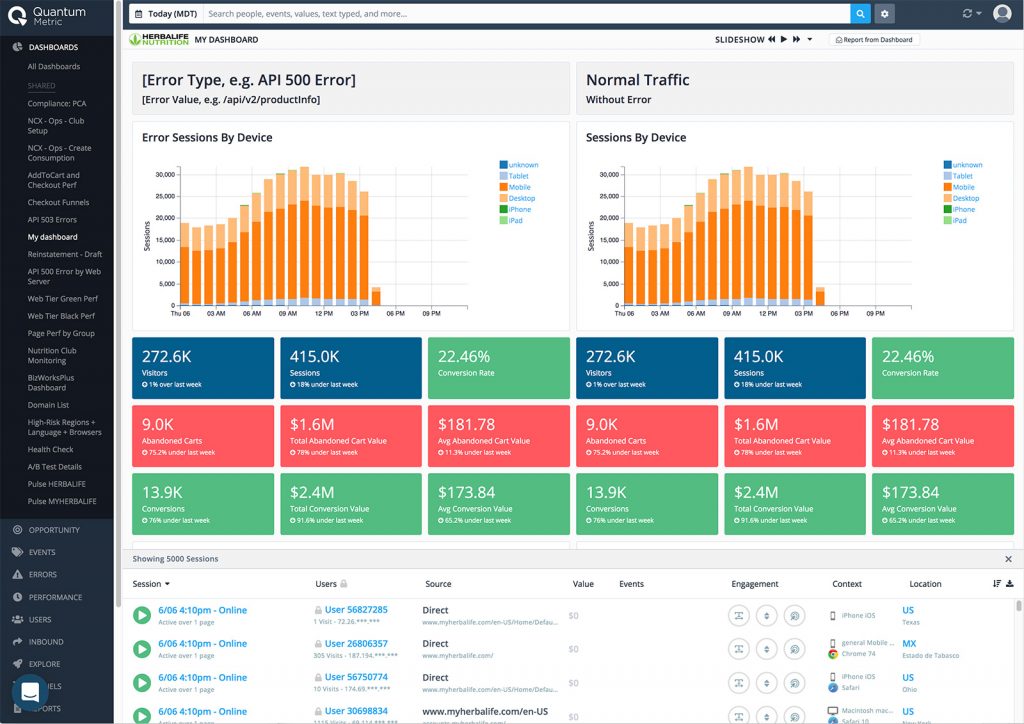Click scroll engagement icon in User 56827285 row
Screen dimensions: 1024x724
(x=767, y=616)
